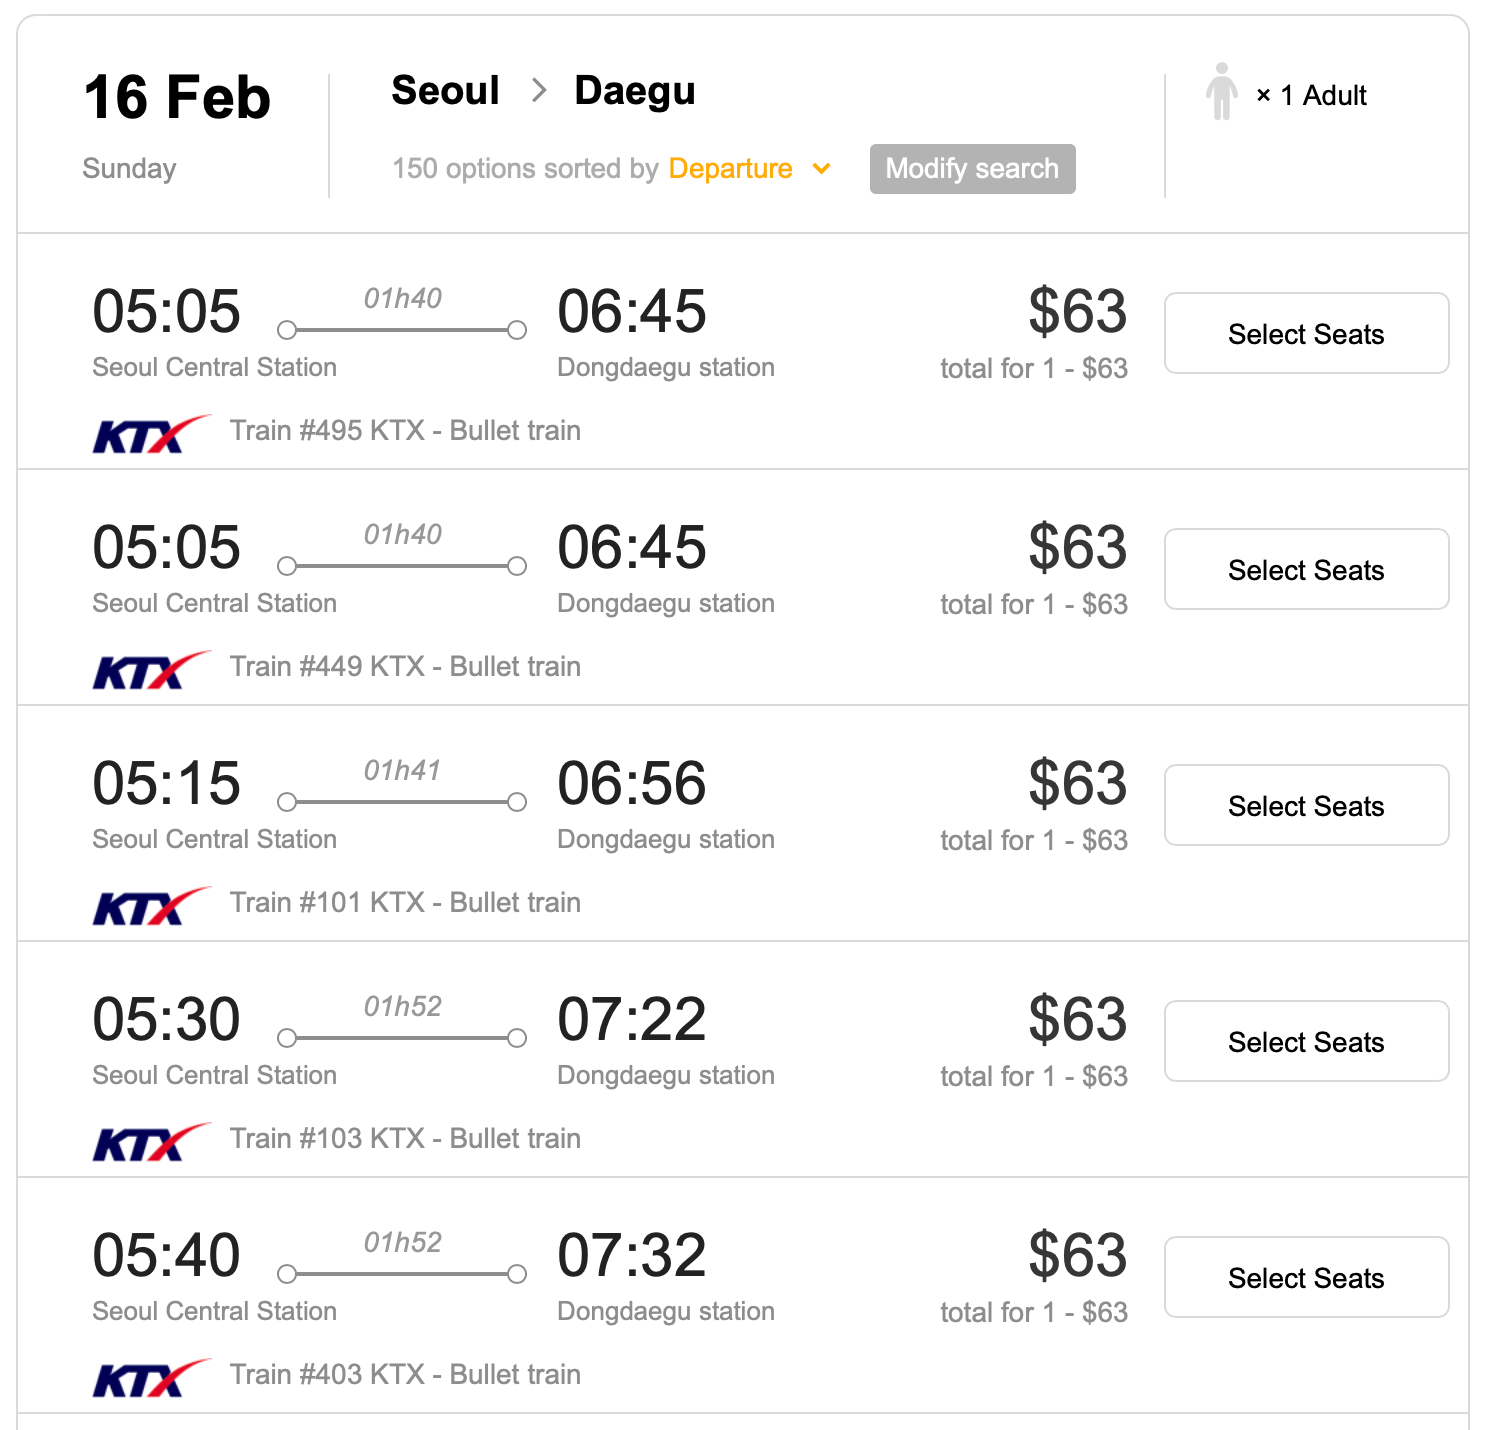Select Seats for Train #403
The width and height of the screenshot is (1494, 1430).
pyautogui.click(x=1306, y=1278)
